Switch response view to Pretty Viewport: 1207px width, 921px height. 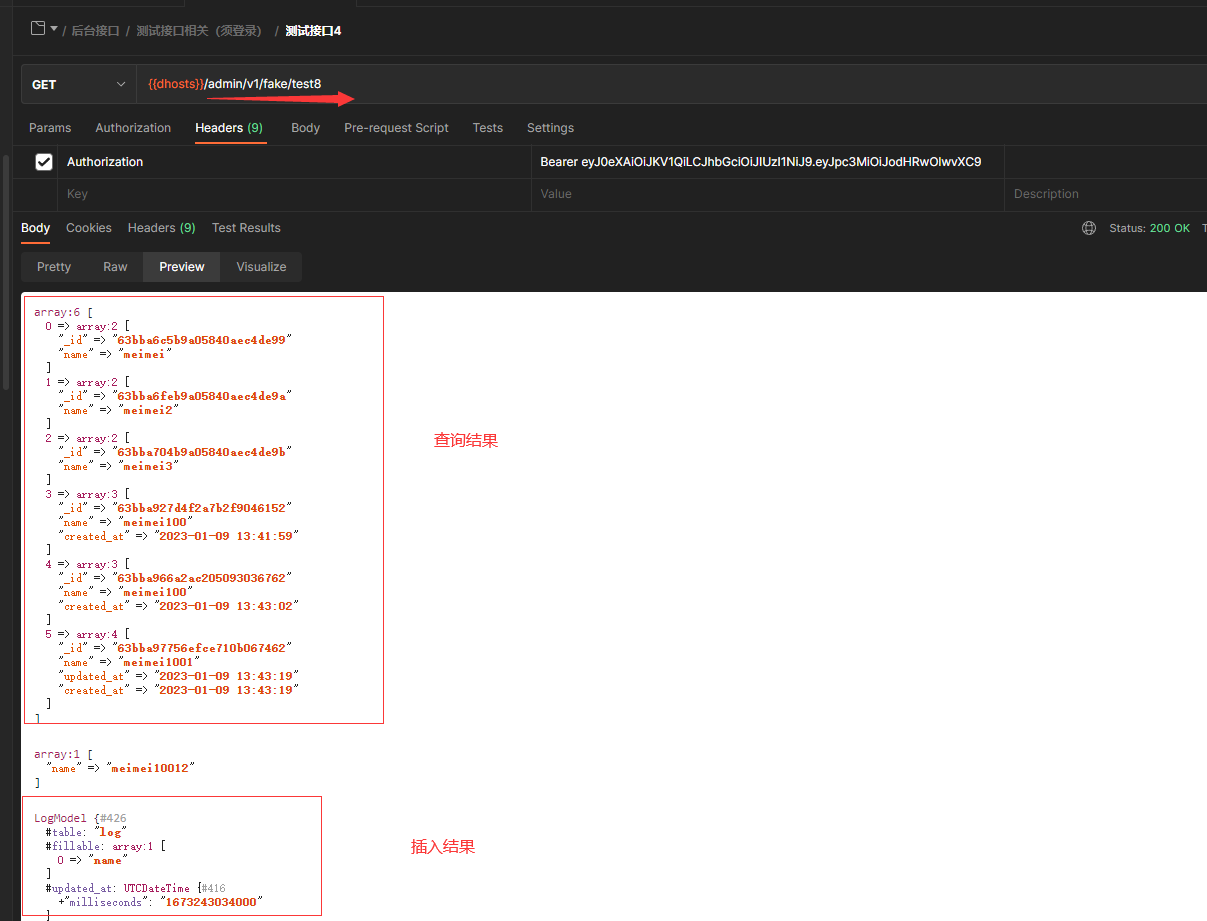point(54,267)
